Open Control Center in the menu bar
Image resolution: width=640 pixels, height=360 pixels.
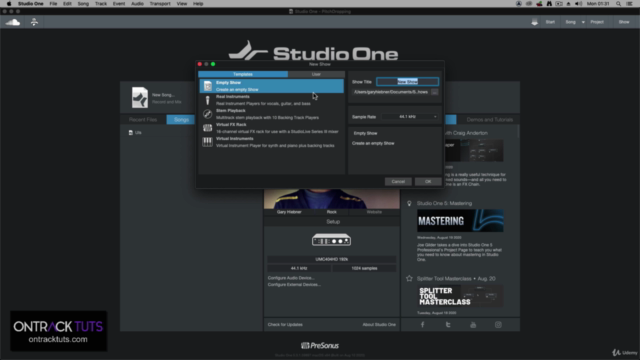(x=629, y=4)
